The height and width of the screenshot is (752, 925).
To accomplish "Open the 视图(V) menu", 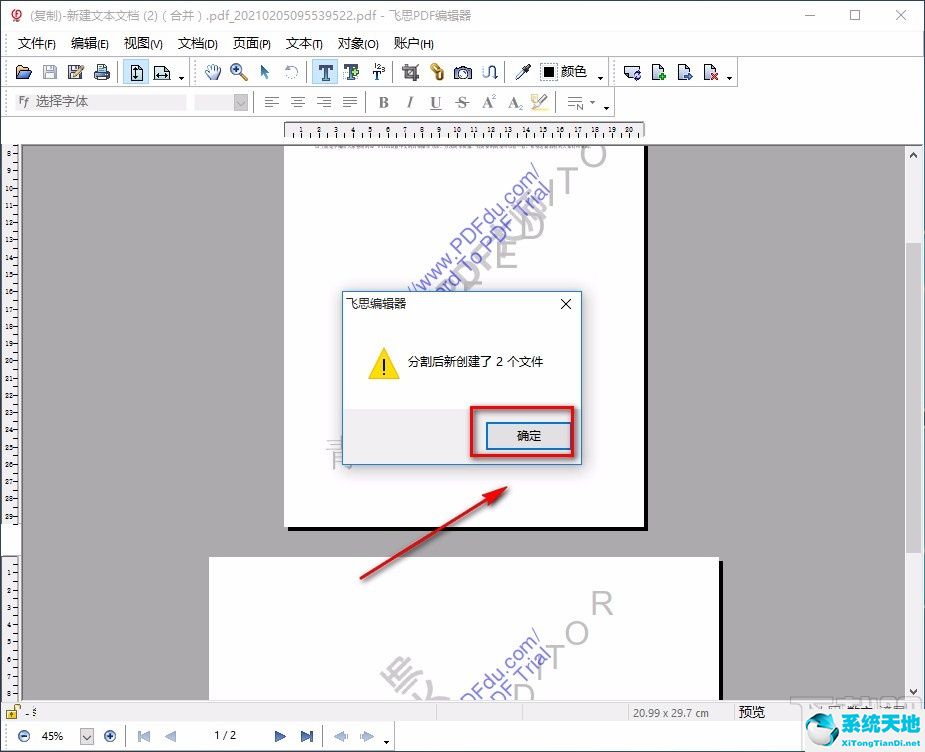I will [x=143, y=44].
